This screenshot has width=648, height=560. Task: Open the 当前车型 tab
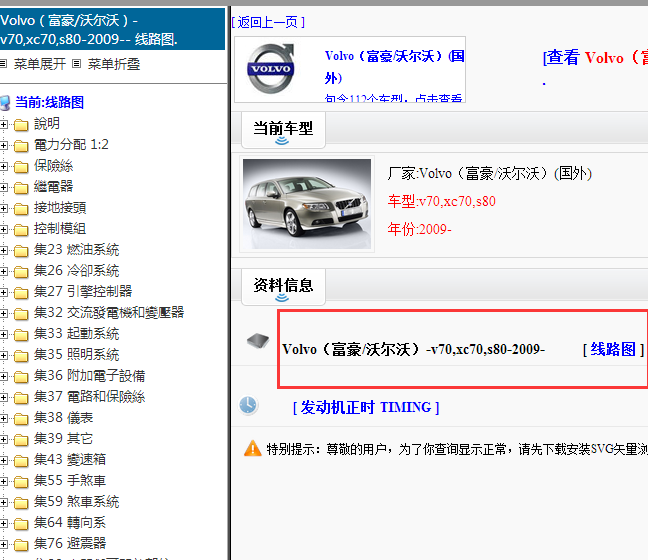tap(283, 130)
